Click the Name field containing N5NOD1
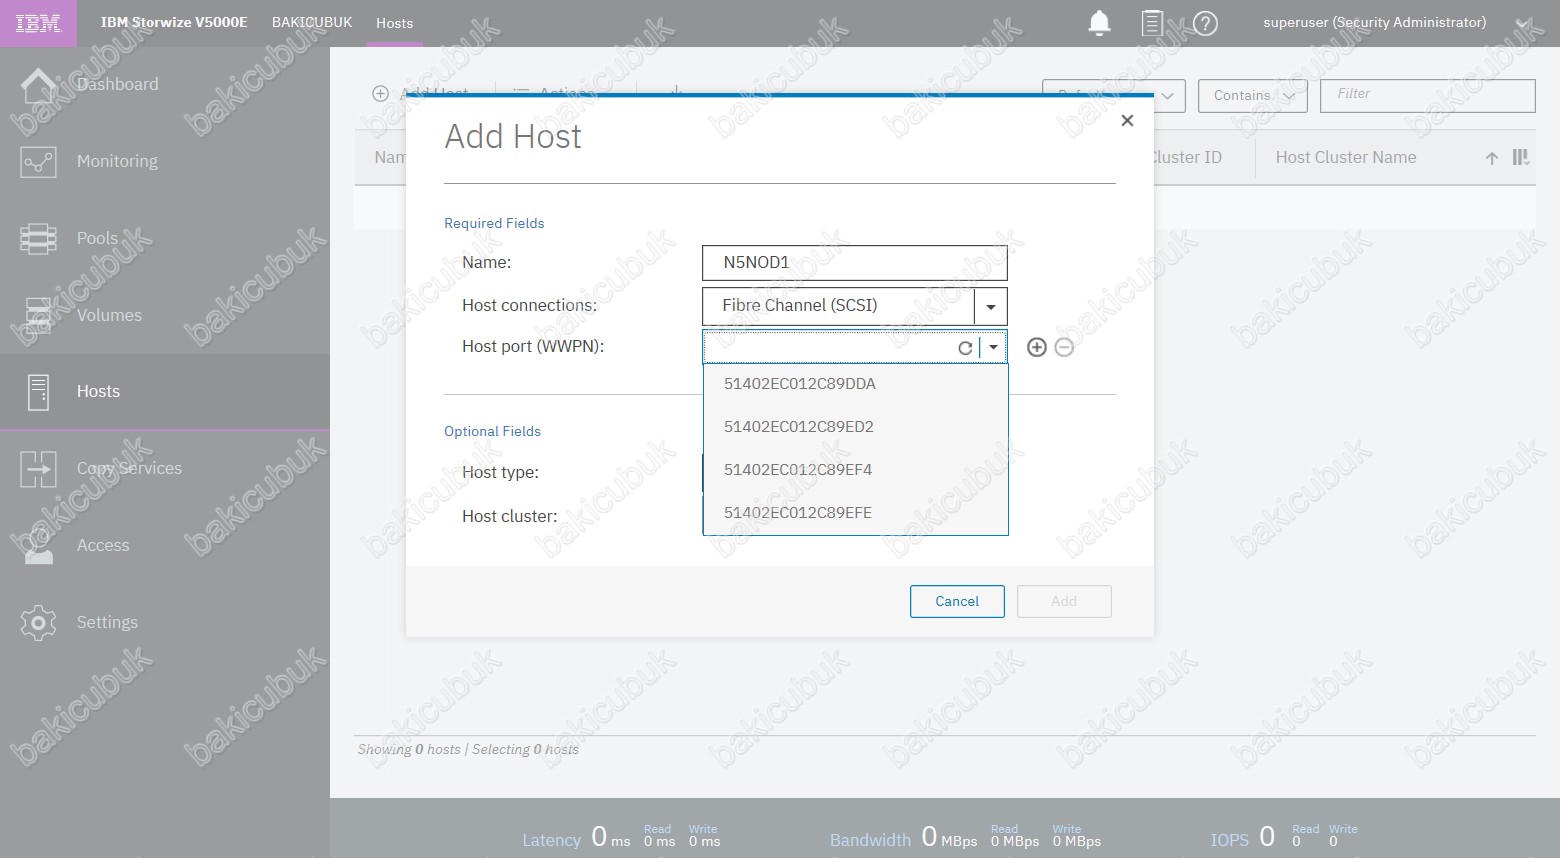Screen dimensions: 1560x858 pos(854,263)
